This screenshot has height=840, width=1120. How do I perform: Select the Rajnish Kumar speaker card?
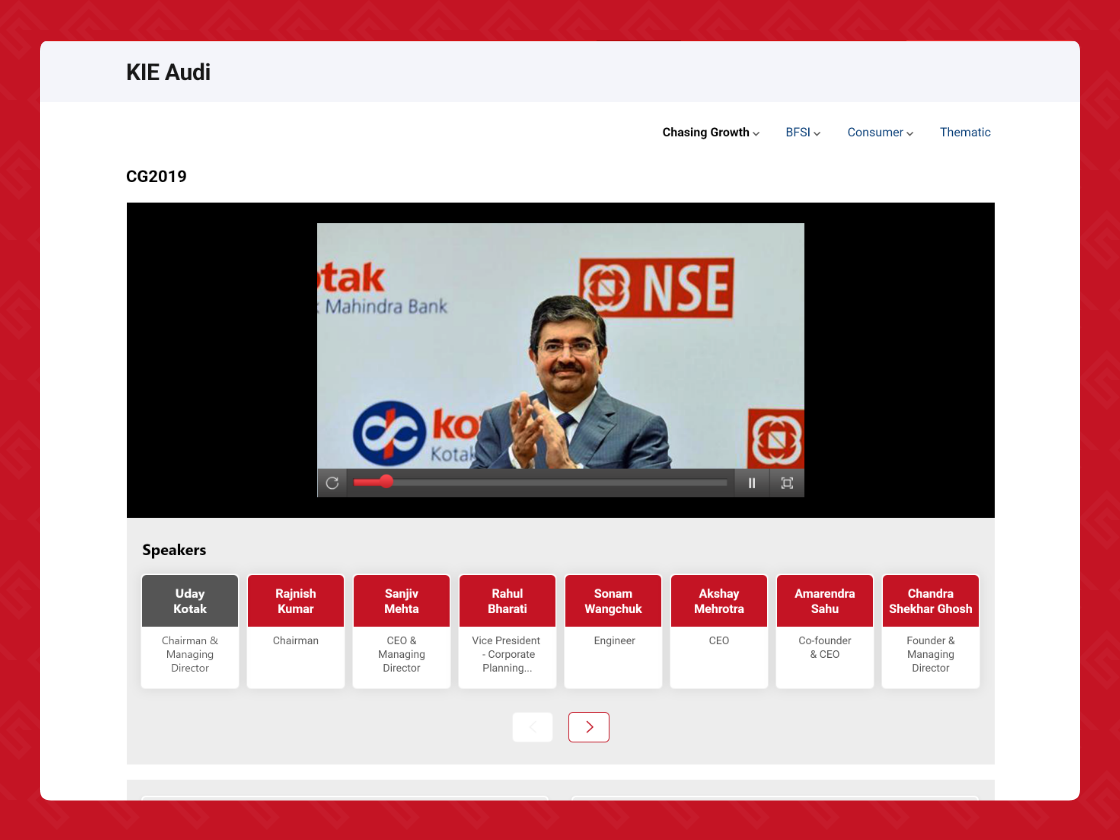pyautogui.click(x=296, y=631)
